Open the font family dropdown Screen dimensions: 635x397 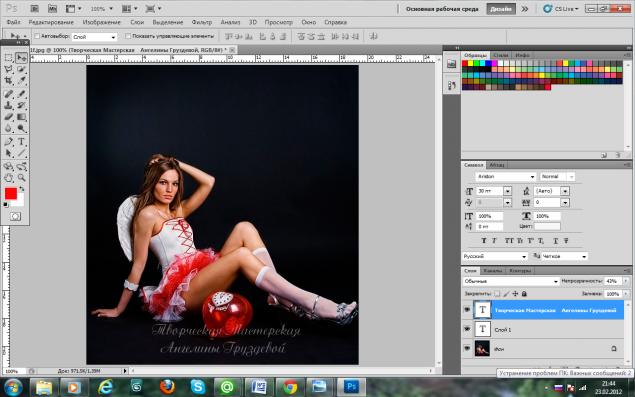coord(505,177)
